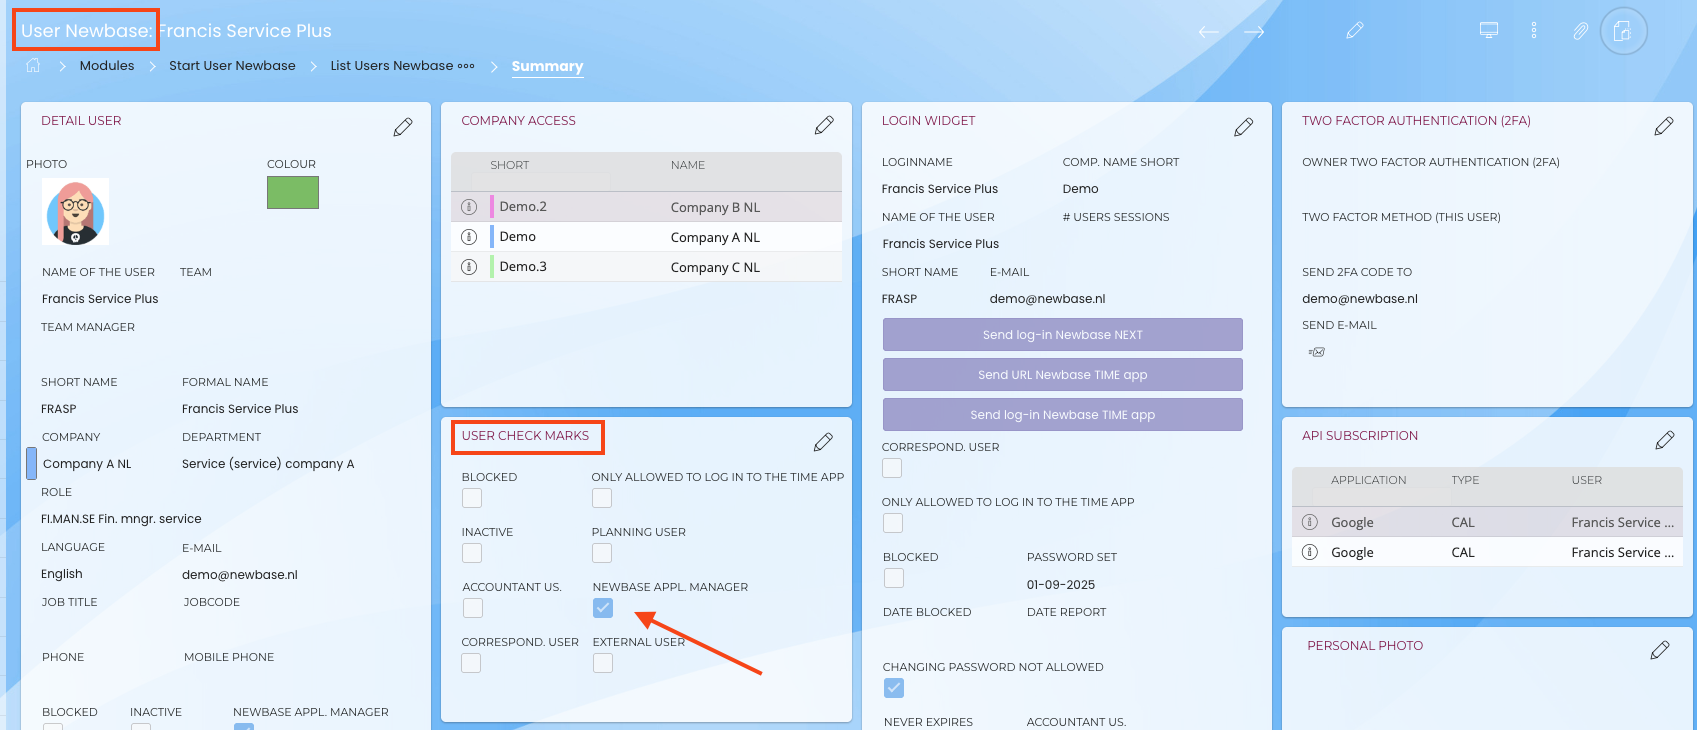This screenshot has width=1697, height=730.
Task: Toggle Blocked checkbox in Login Widget
Action: [x=894, y=578]
